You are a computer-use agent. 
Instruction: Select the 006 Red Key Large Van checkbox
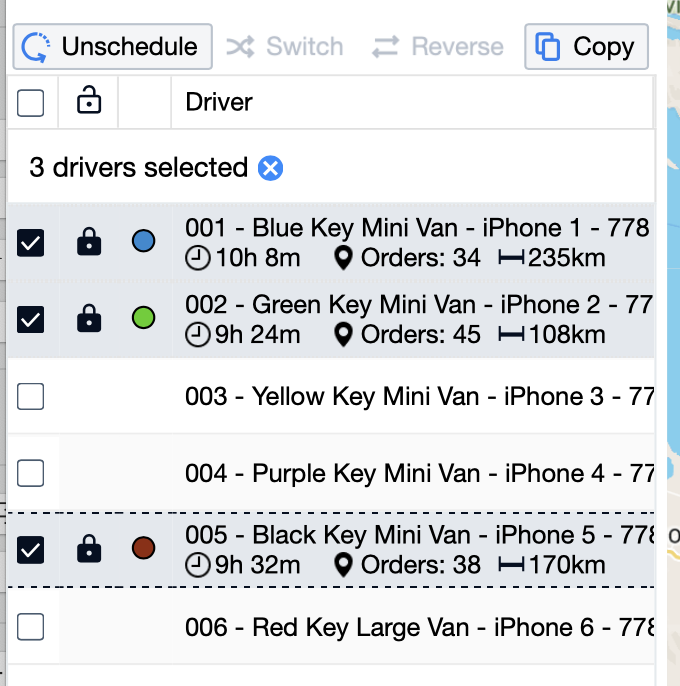[x=31, y=627]
